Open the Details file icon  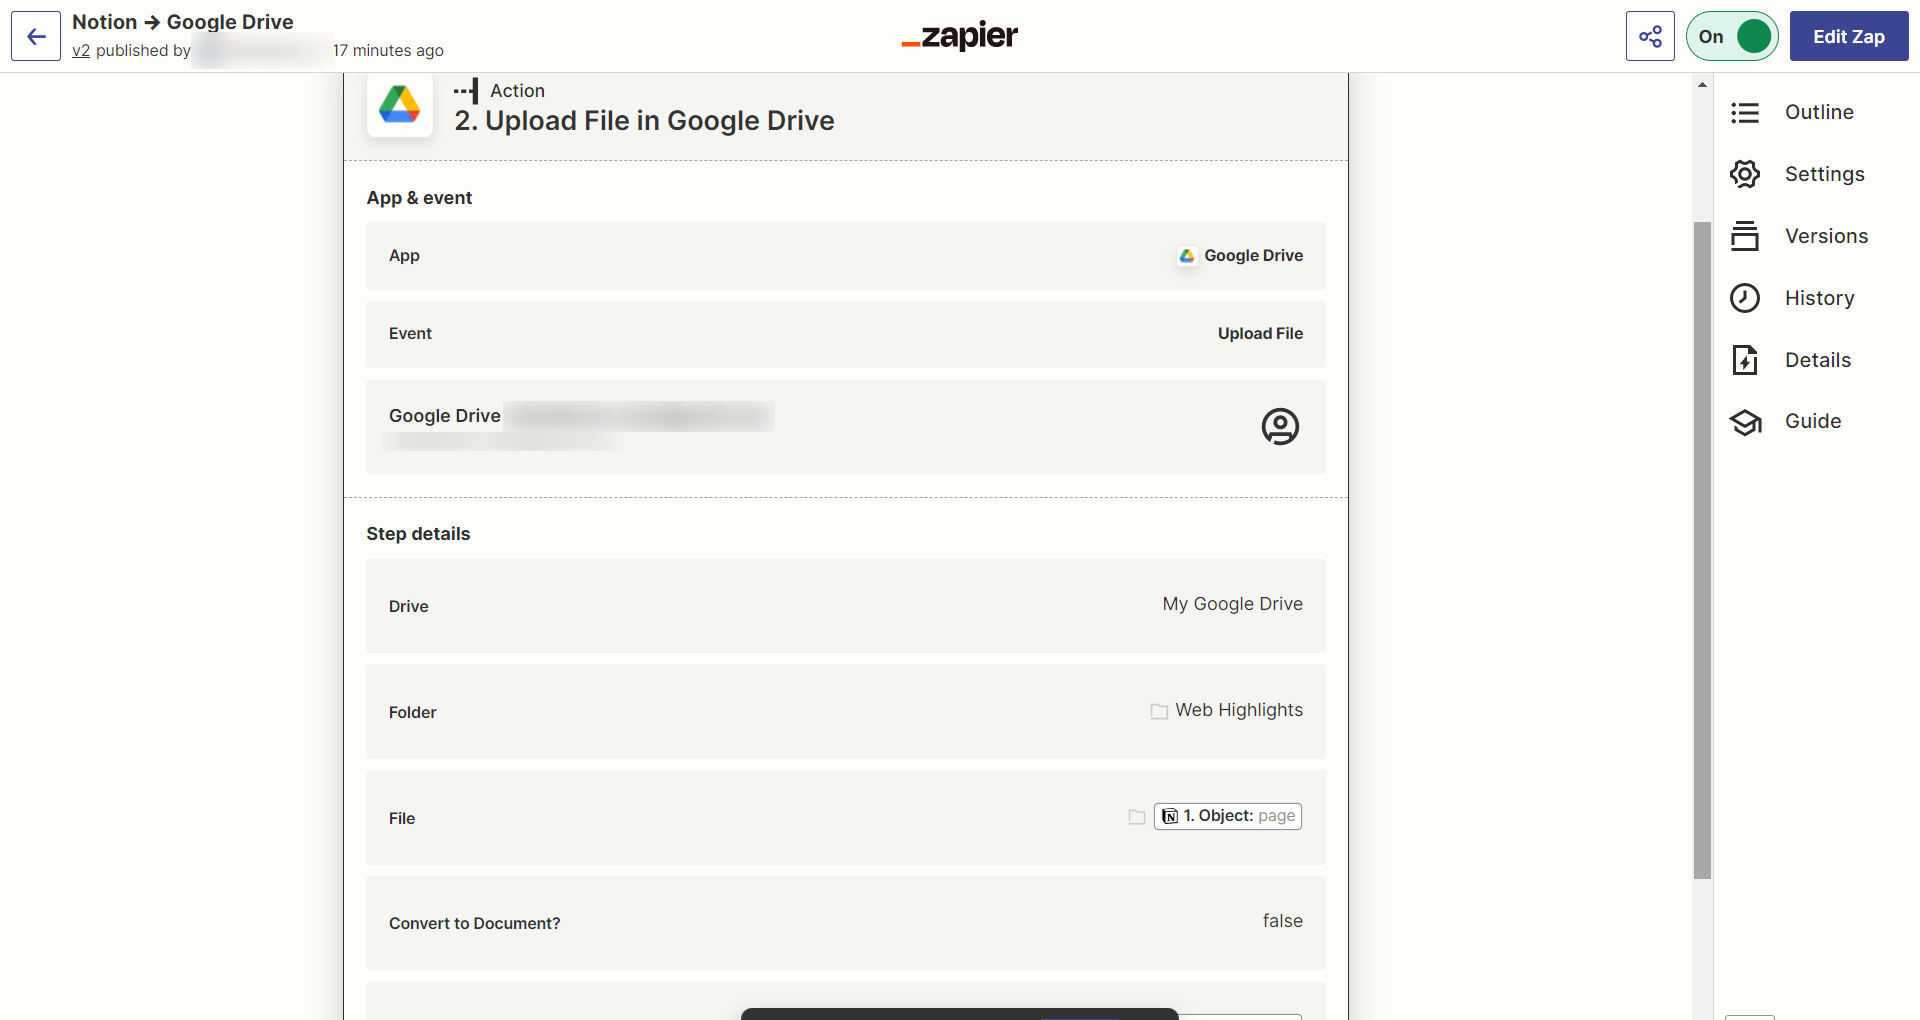[1745, 360]
